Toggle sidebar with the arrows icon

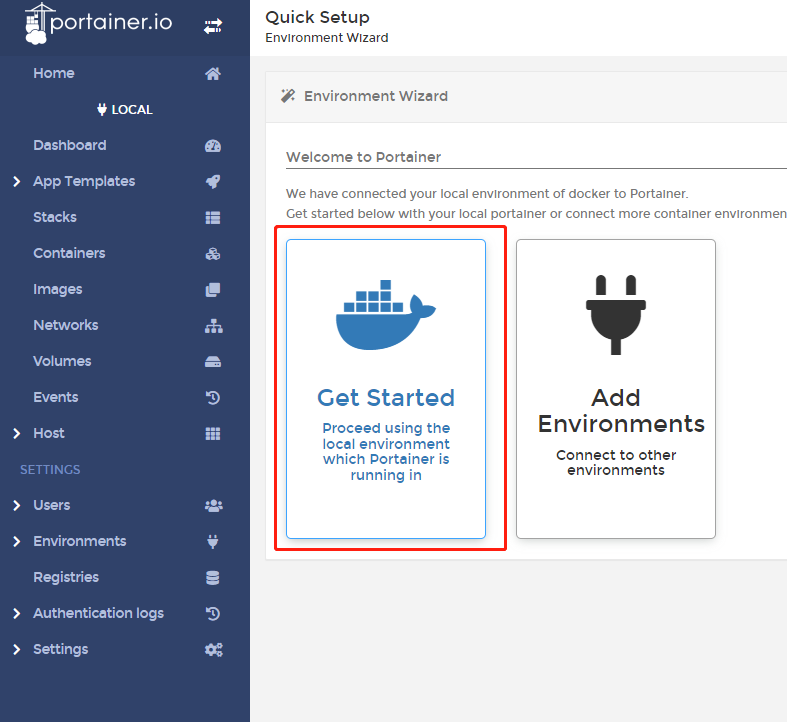213,26
